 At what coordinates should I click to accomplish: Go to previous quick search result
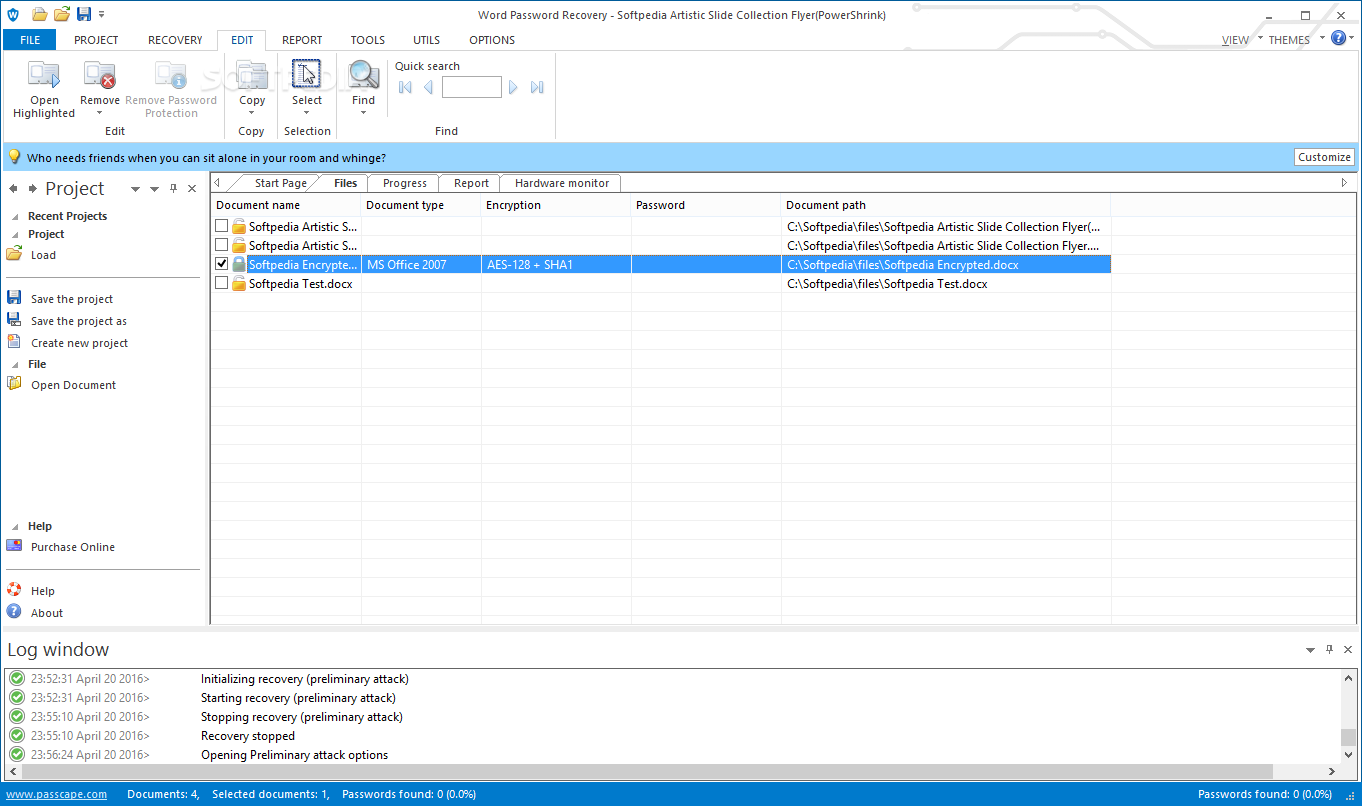[x=428, y=87]
